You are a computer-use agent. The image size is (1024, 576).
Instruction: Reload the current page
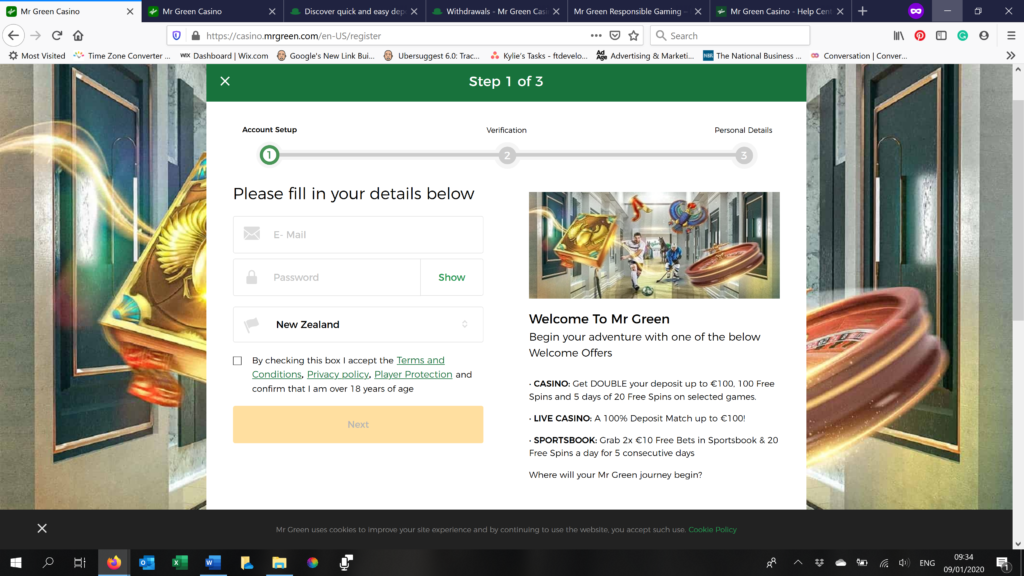57,35
